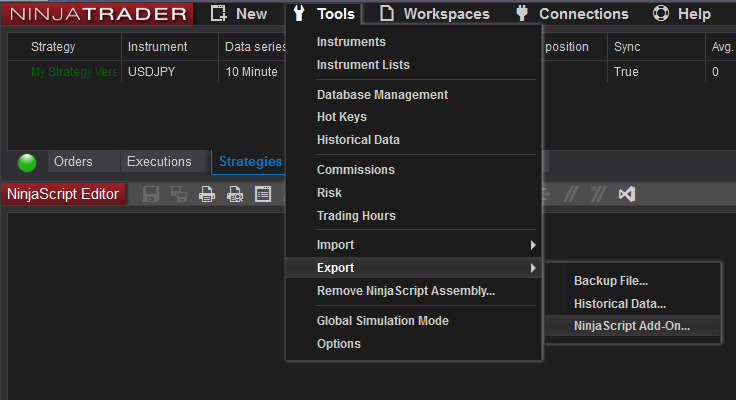This screenshot has height=400, width=736.
Task: Sort by the Data series column header
Action: 253,47
